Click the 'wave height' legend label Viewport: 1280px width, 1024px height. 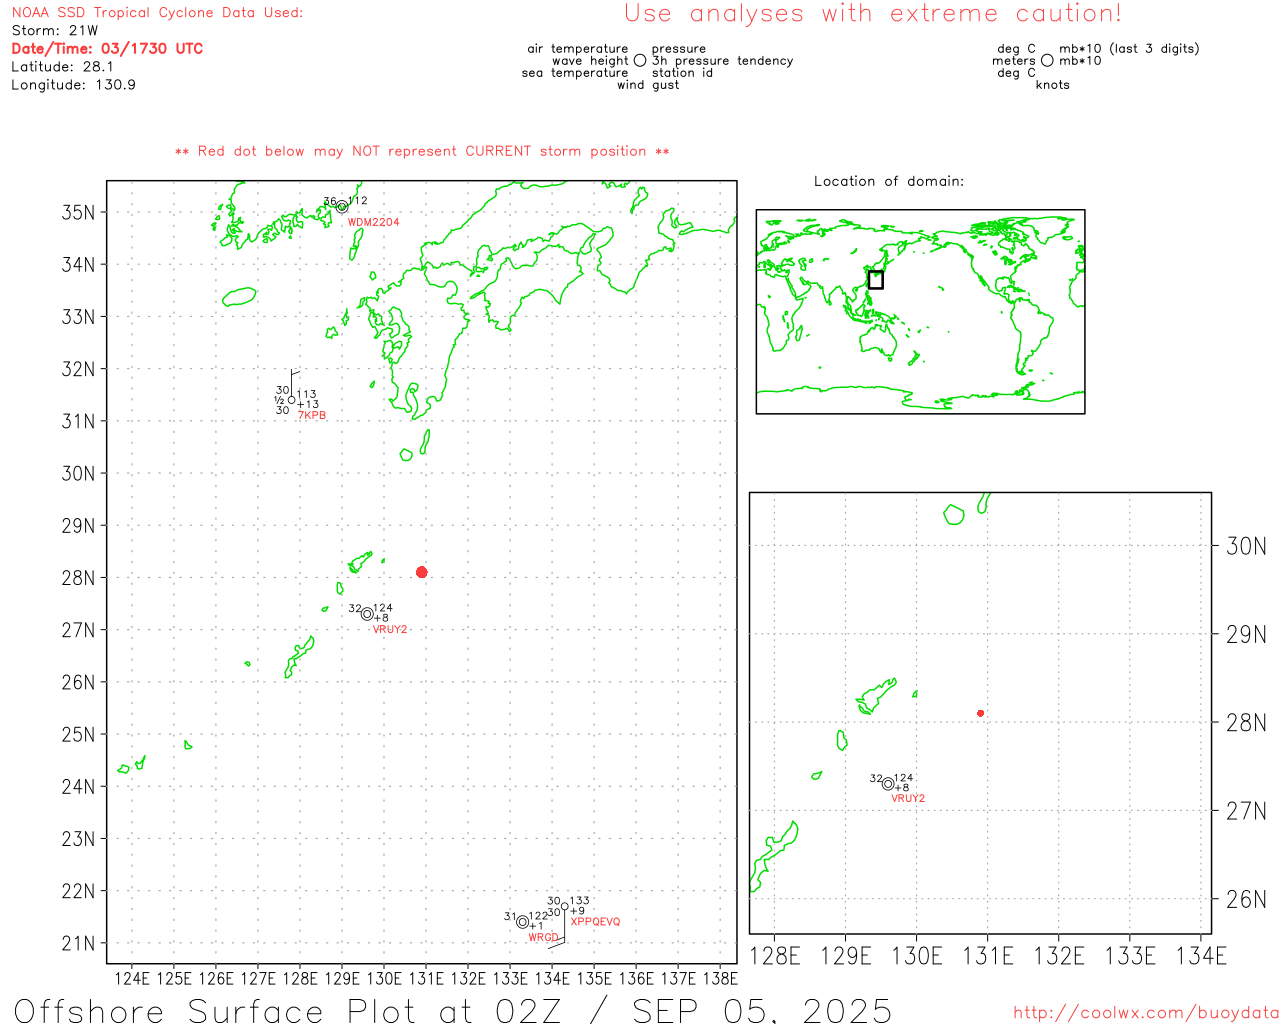pyautogui.click(x=590, y=60)
